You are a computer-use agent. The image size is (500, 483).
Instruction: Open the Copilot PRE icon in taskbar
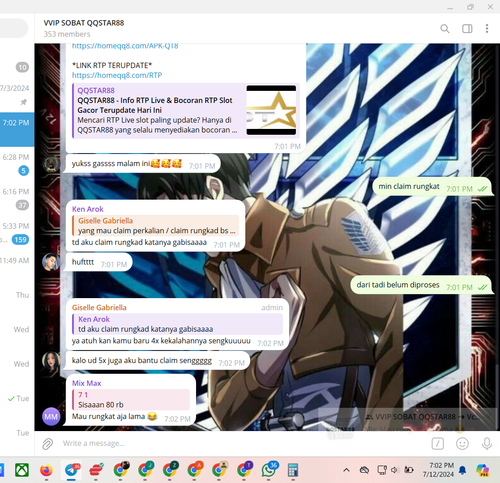pyautogui.click(x=482, y=470)
